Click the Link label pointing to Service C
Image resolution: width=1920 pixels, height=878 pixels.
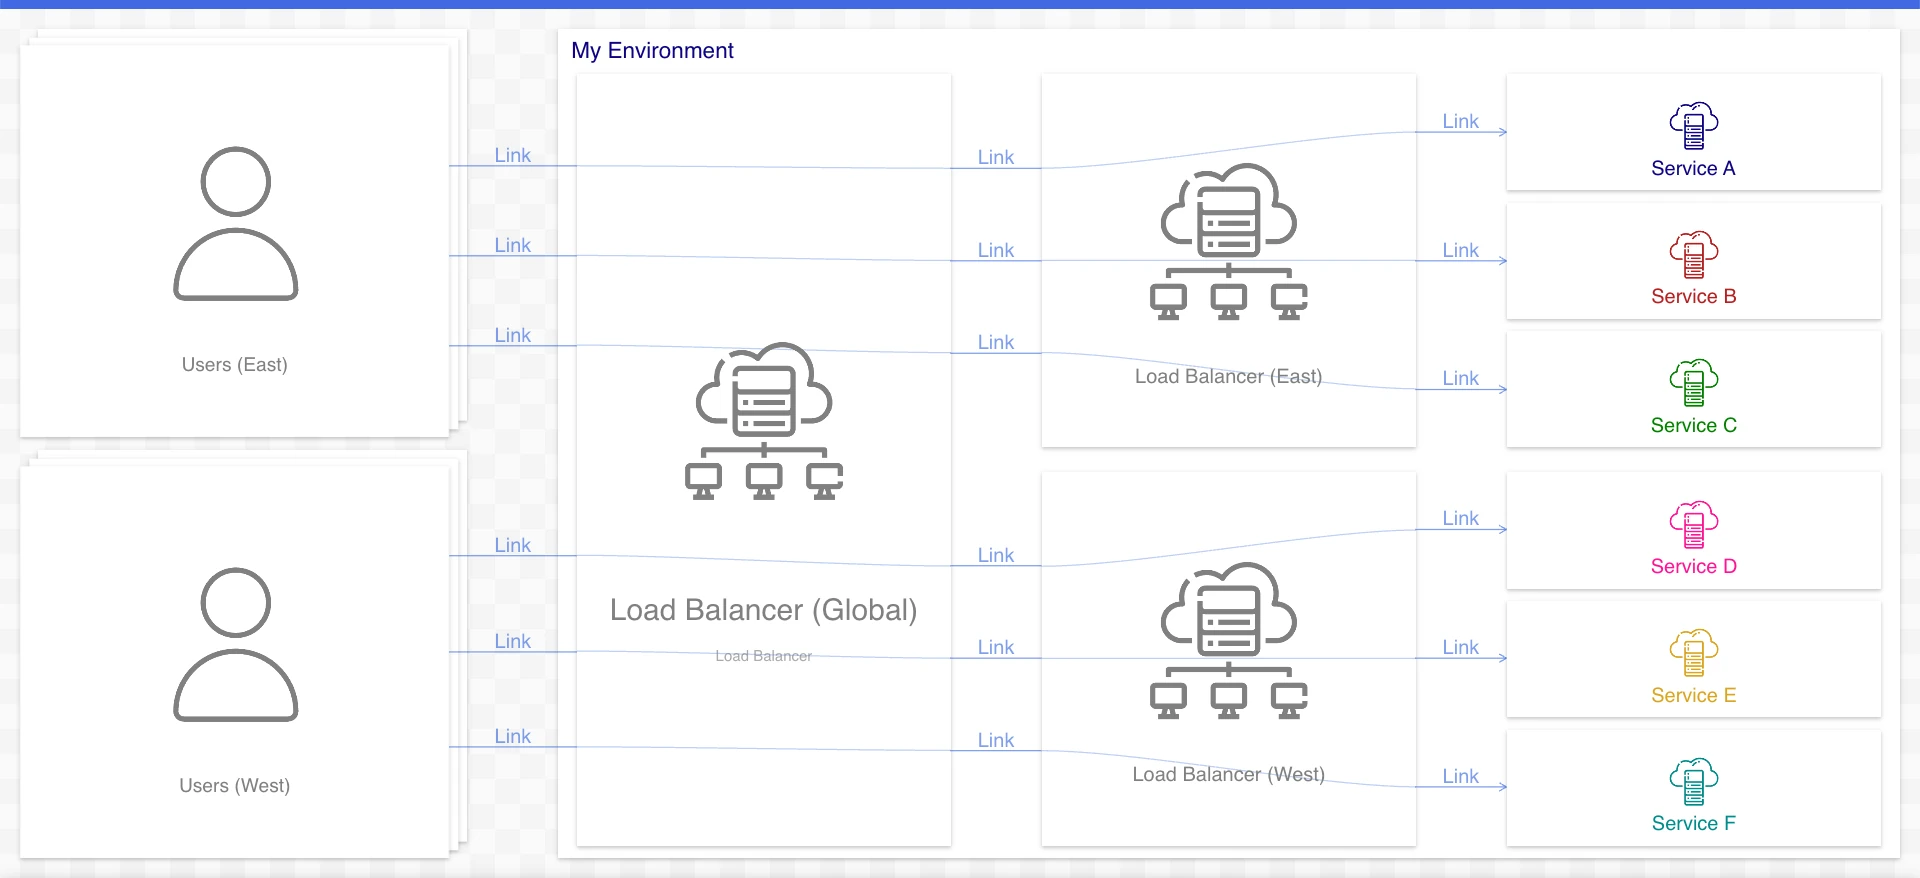click(1460, 378)
